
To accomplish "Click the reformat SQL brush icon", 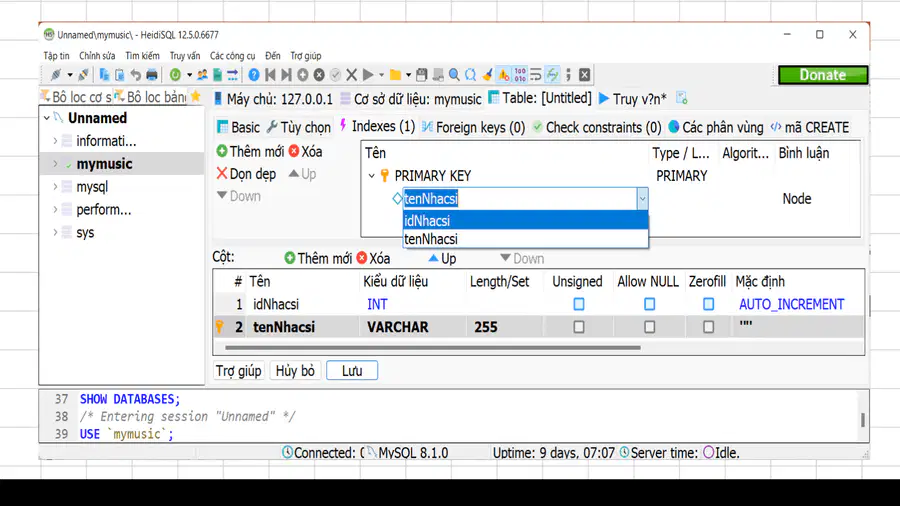I will point(487,75).
